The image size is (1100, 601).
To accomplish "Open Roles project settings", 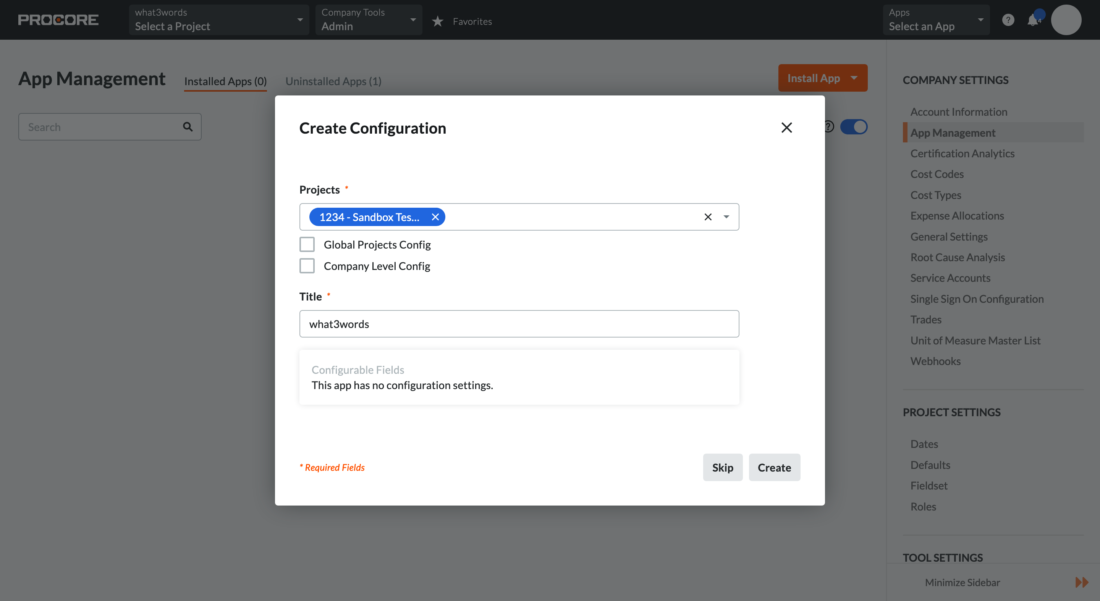I will [923, 506].
